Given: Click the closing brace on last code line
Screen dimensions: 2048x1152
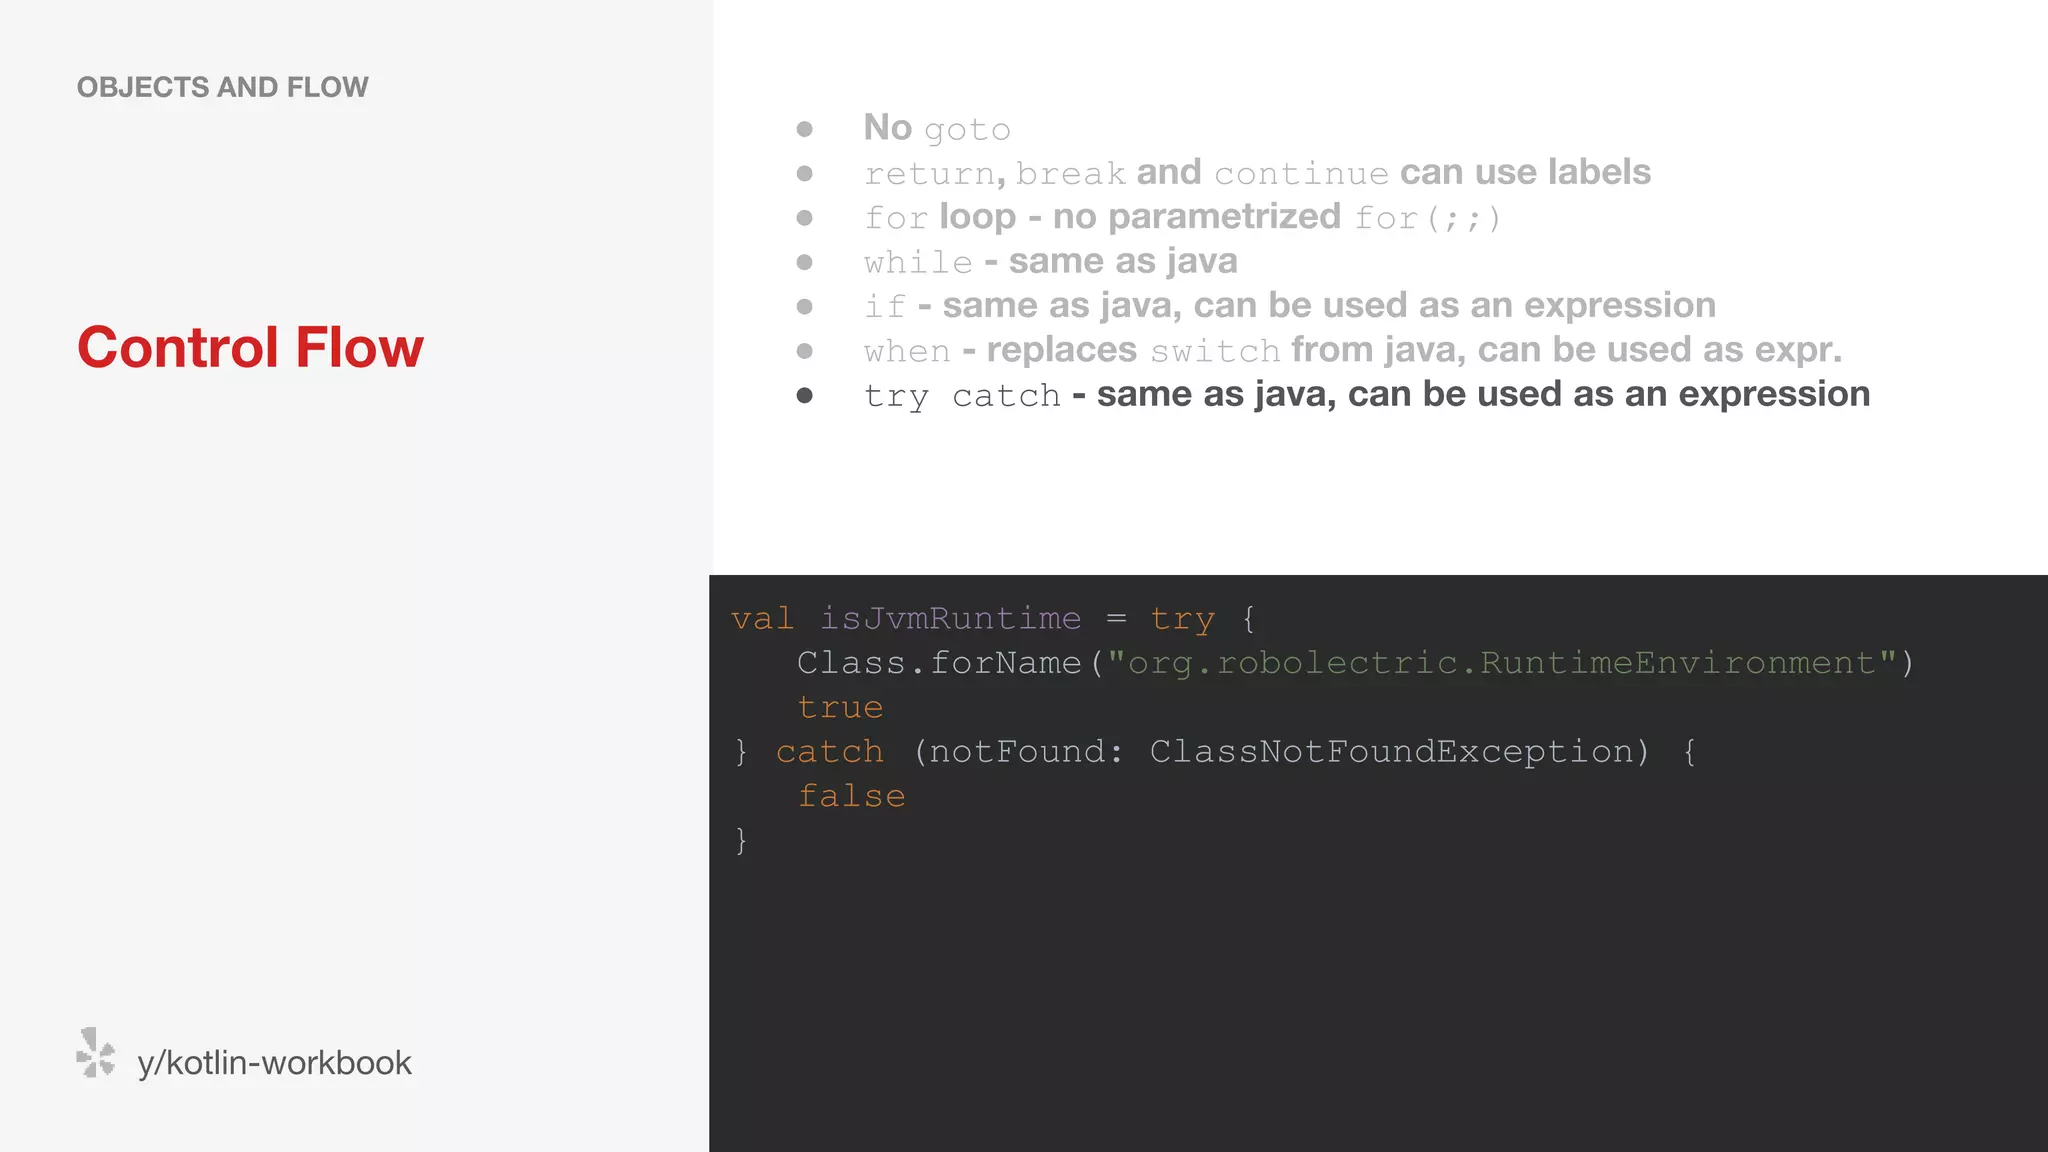Looking at the screenshot, I should pyautogui.click(x=740, y=840).
